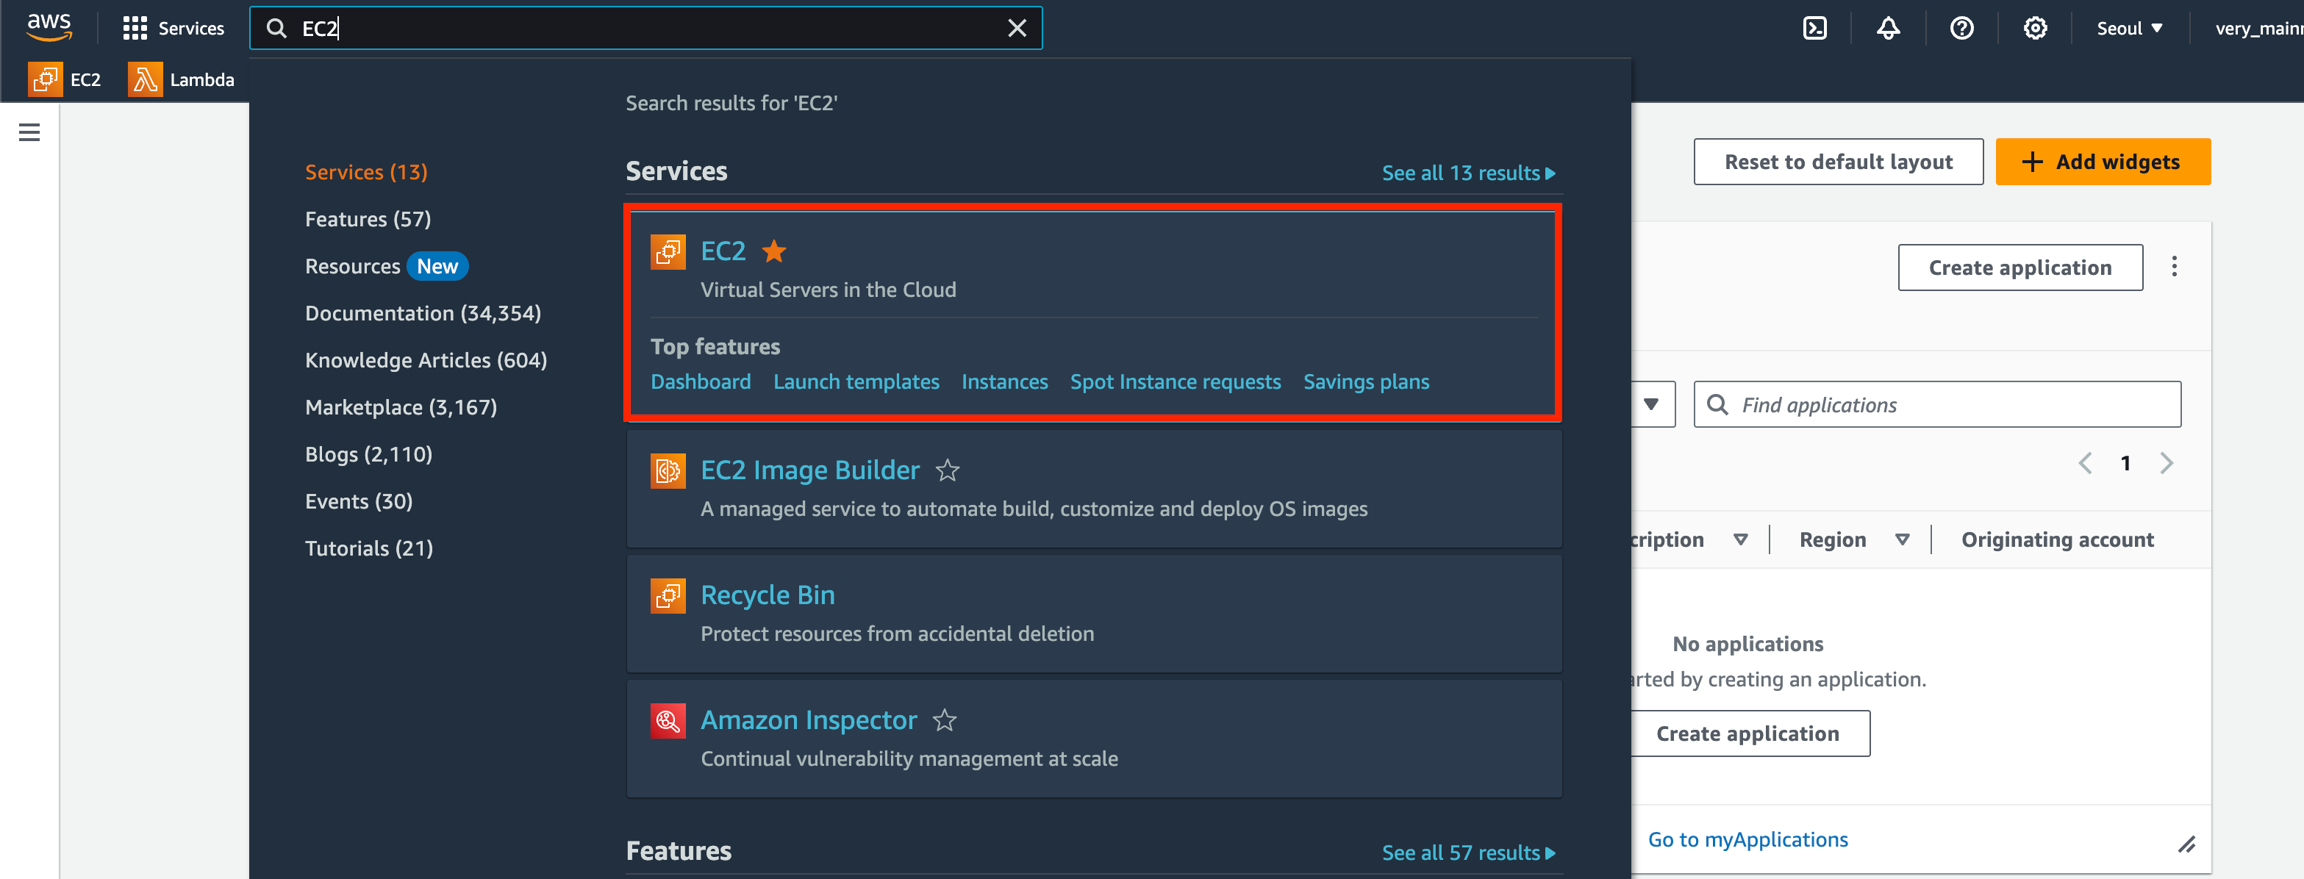Favorite EC2 Image Builder with star
2304x879 pixels.
tap(948, 470)
